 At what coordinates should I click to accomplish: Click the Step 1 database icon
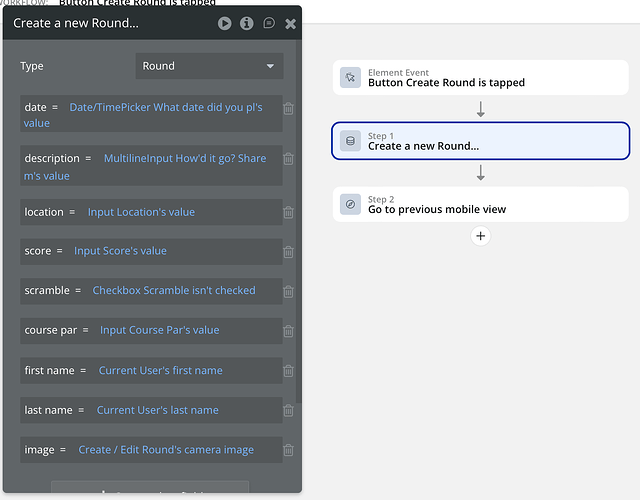click(x=350, y=141)
